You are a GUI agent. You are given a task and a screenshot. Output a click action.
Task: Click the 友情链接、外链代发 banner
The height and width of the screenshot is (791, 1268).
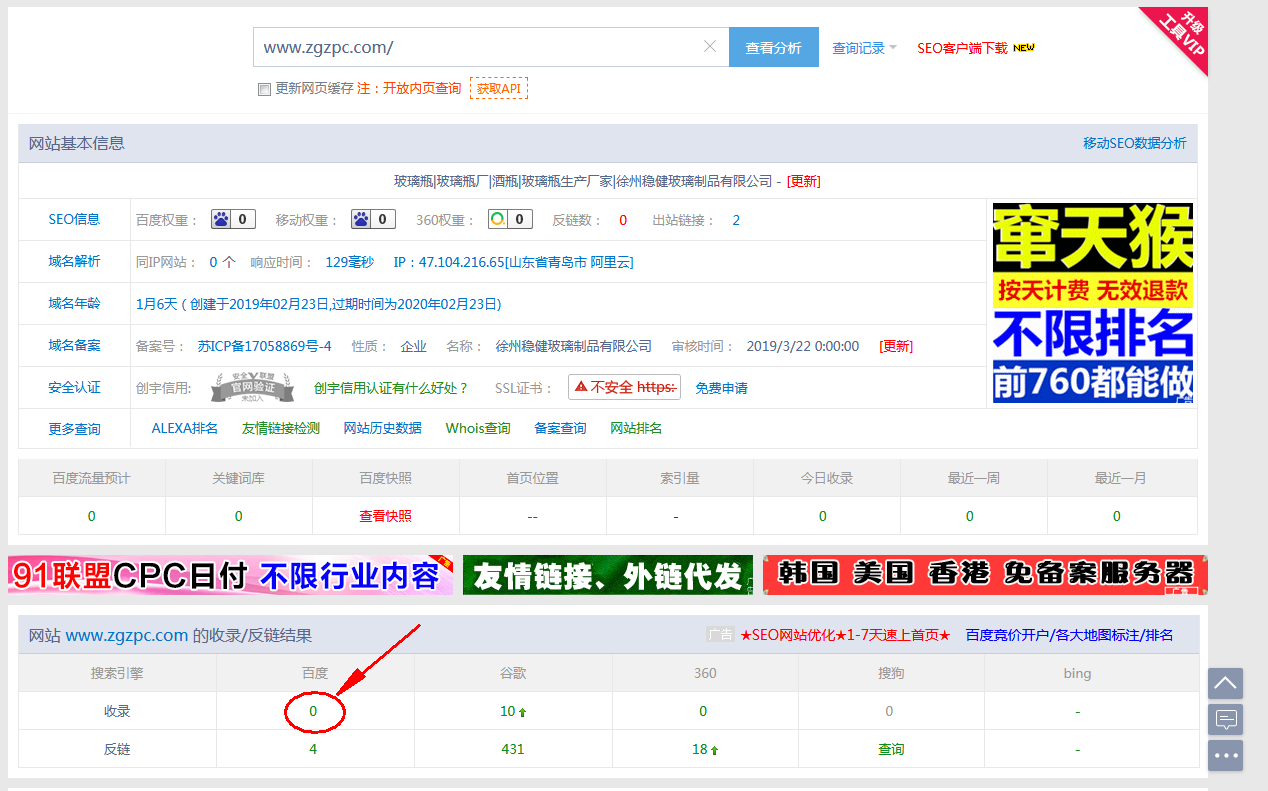click(608, 575)
